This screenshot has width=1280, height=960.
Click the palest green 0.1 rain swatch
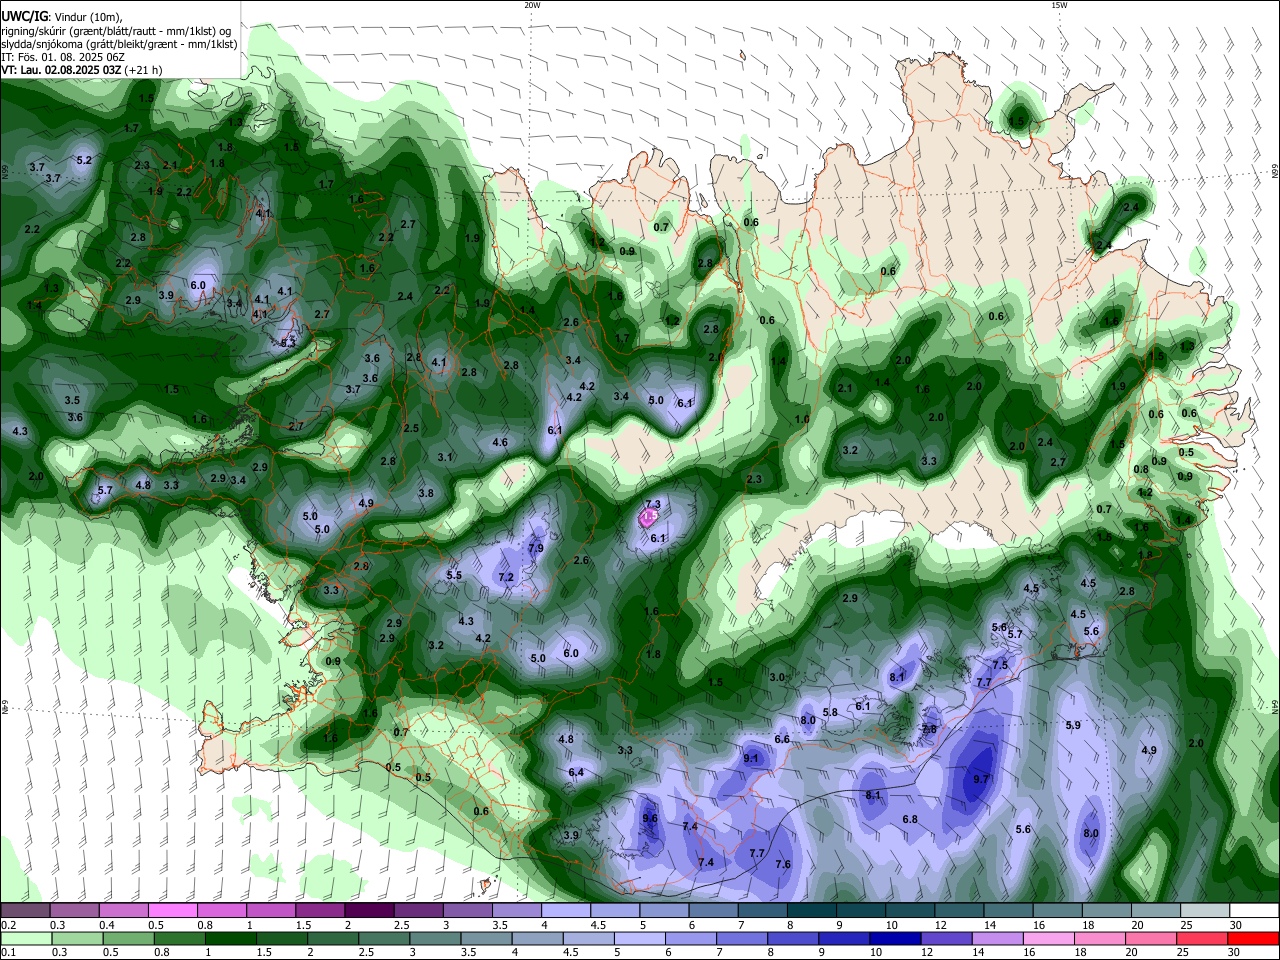point(26,938)
